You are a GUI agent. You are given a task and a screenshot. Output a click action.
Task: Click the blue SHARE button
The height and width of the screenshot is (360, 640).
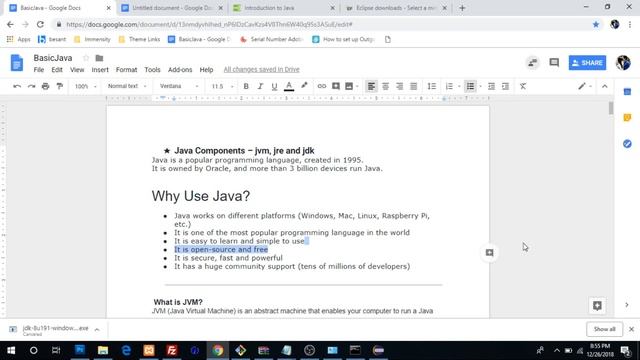[587, 63]
